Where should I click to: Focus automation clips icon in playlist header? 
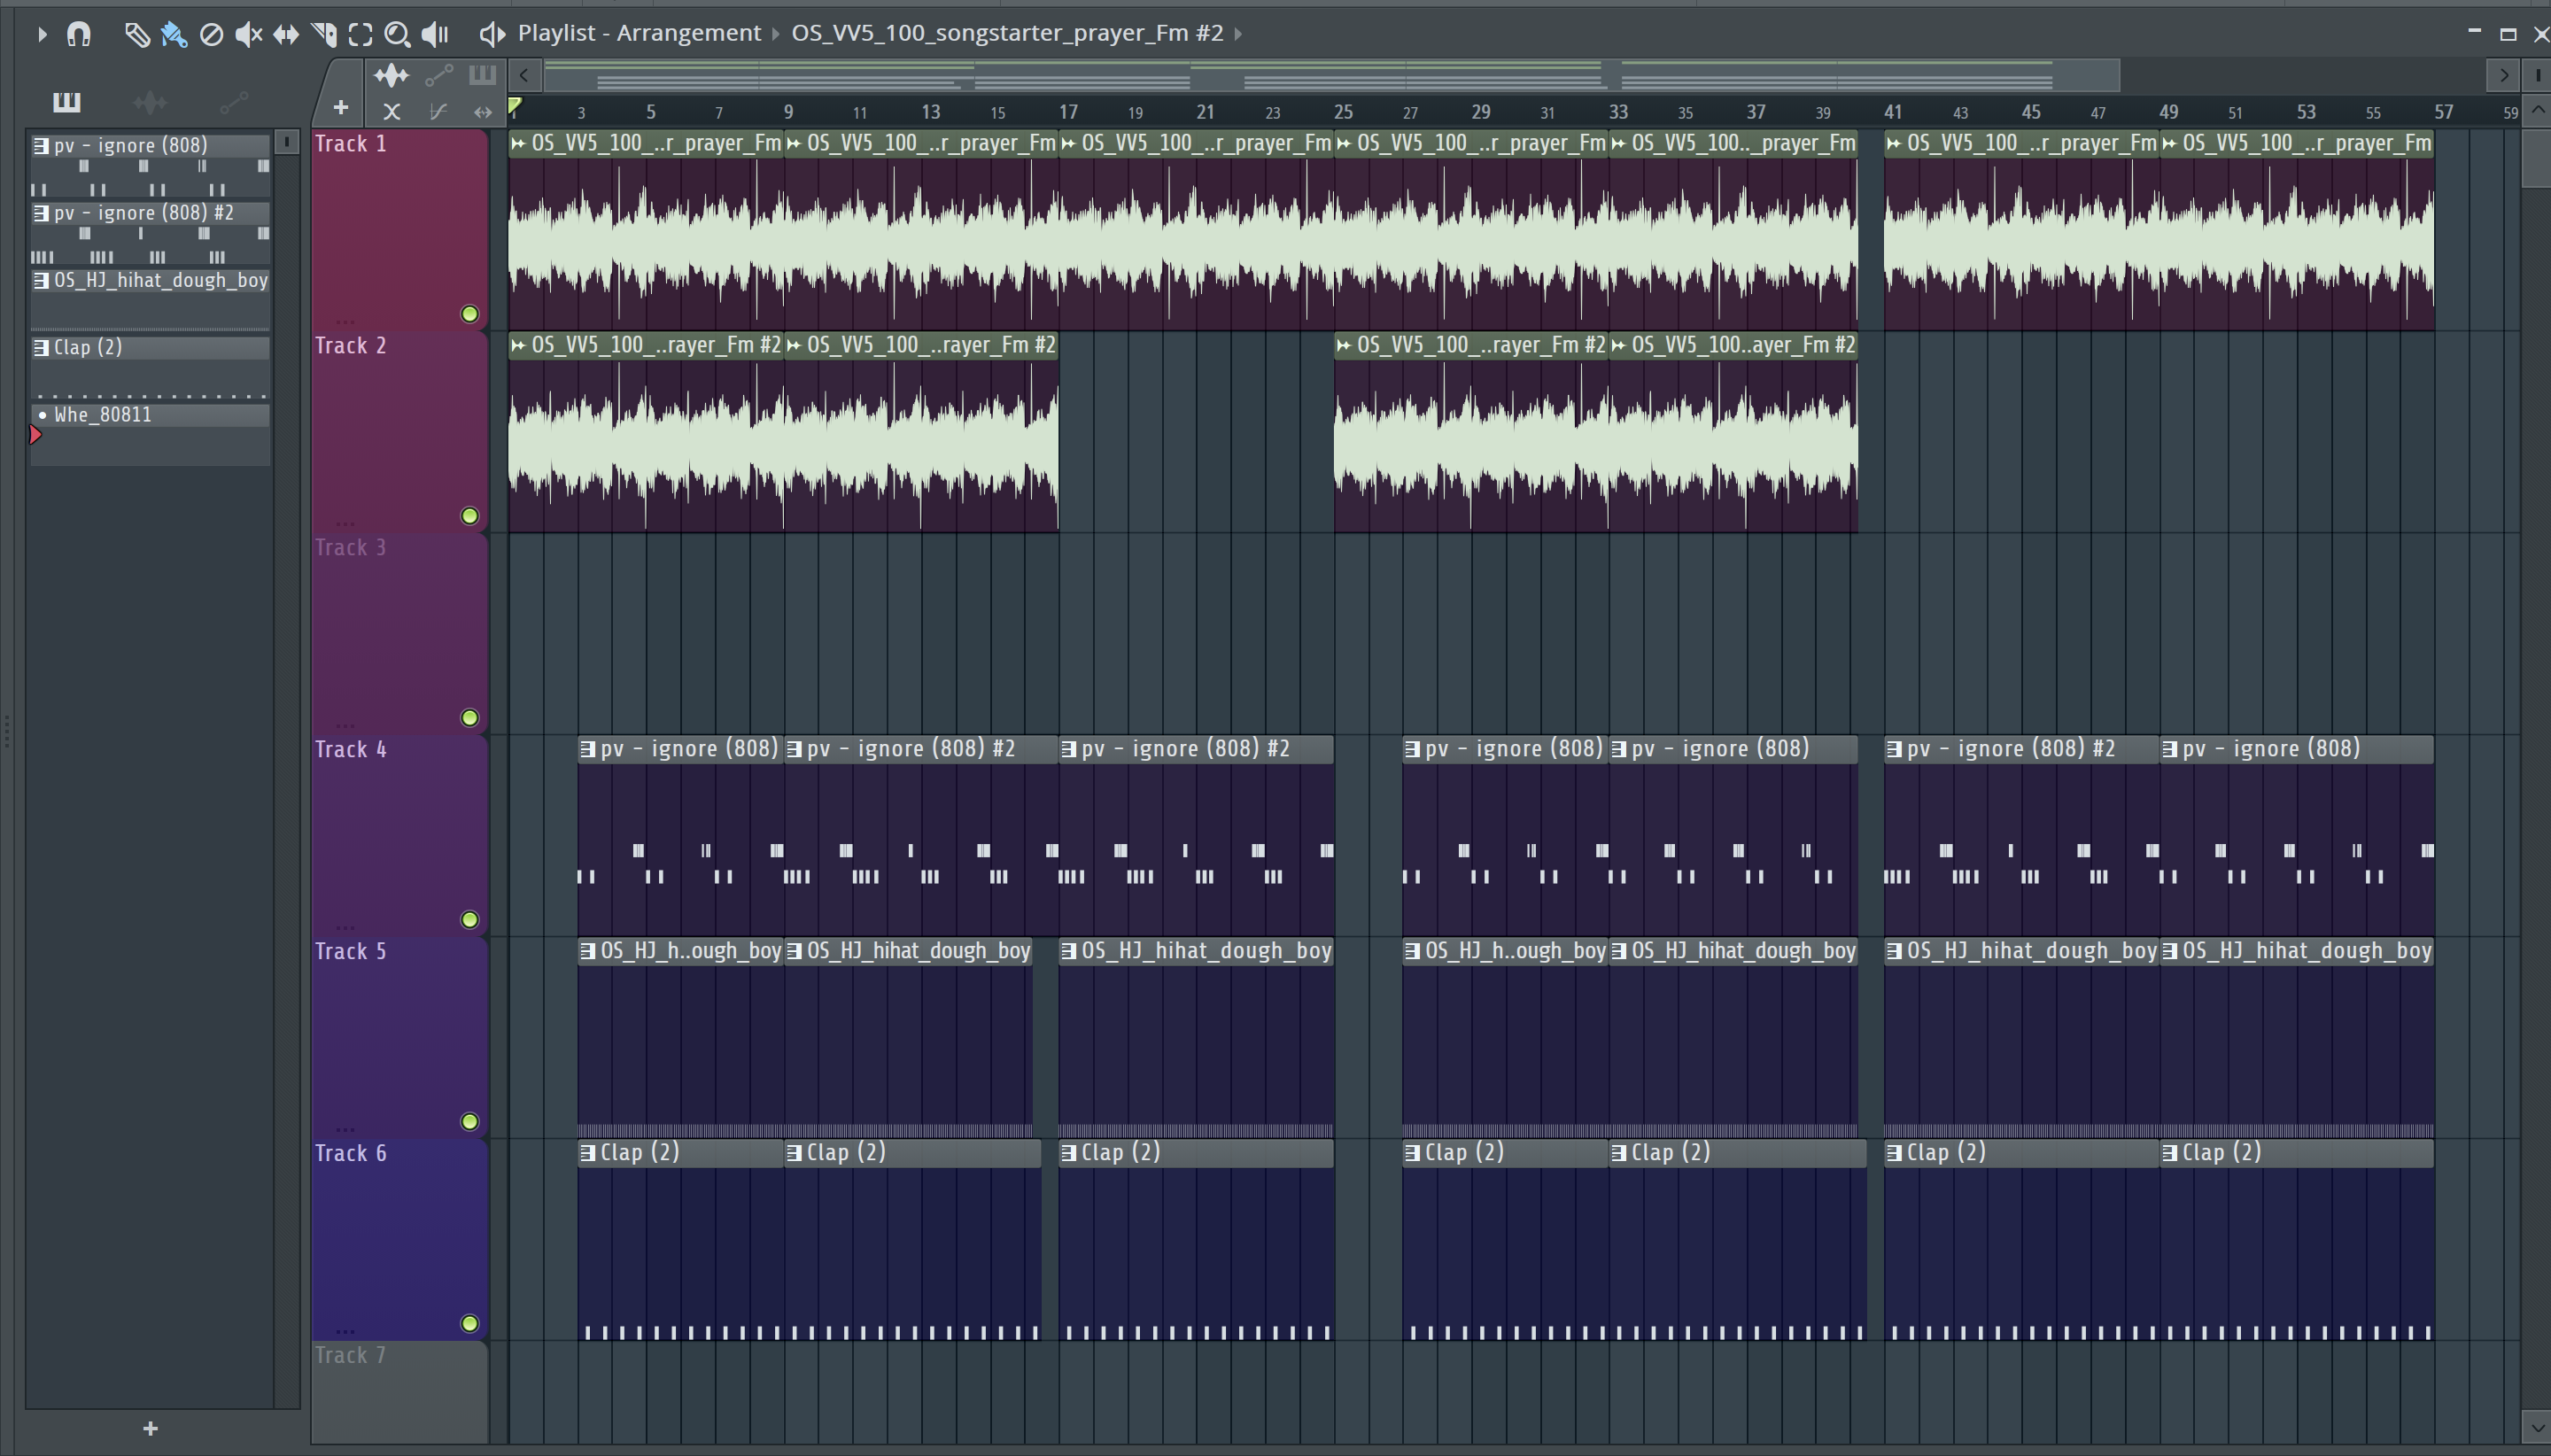[439, 75]
